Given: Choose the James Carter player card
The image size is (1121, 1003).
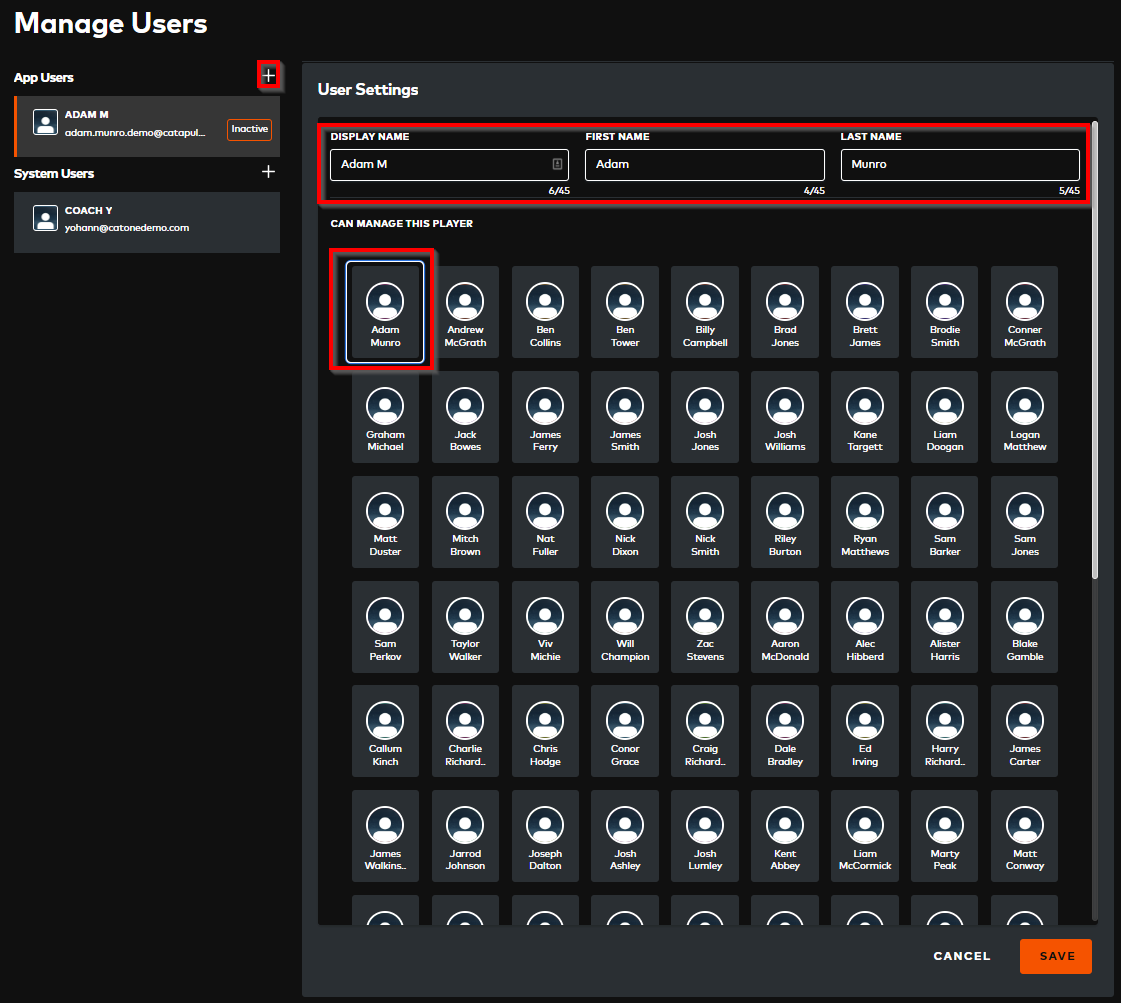Looking at the screenshot, I should (x=1024, y=731).
